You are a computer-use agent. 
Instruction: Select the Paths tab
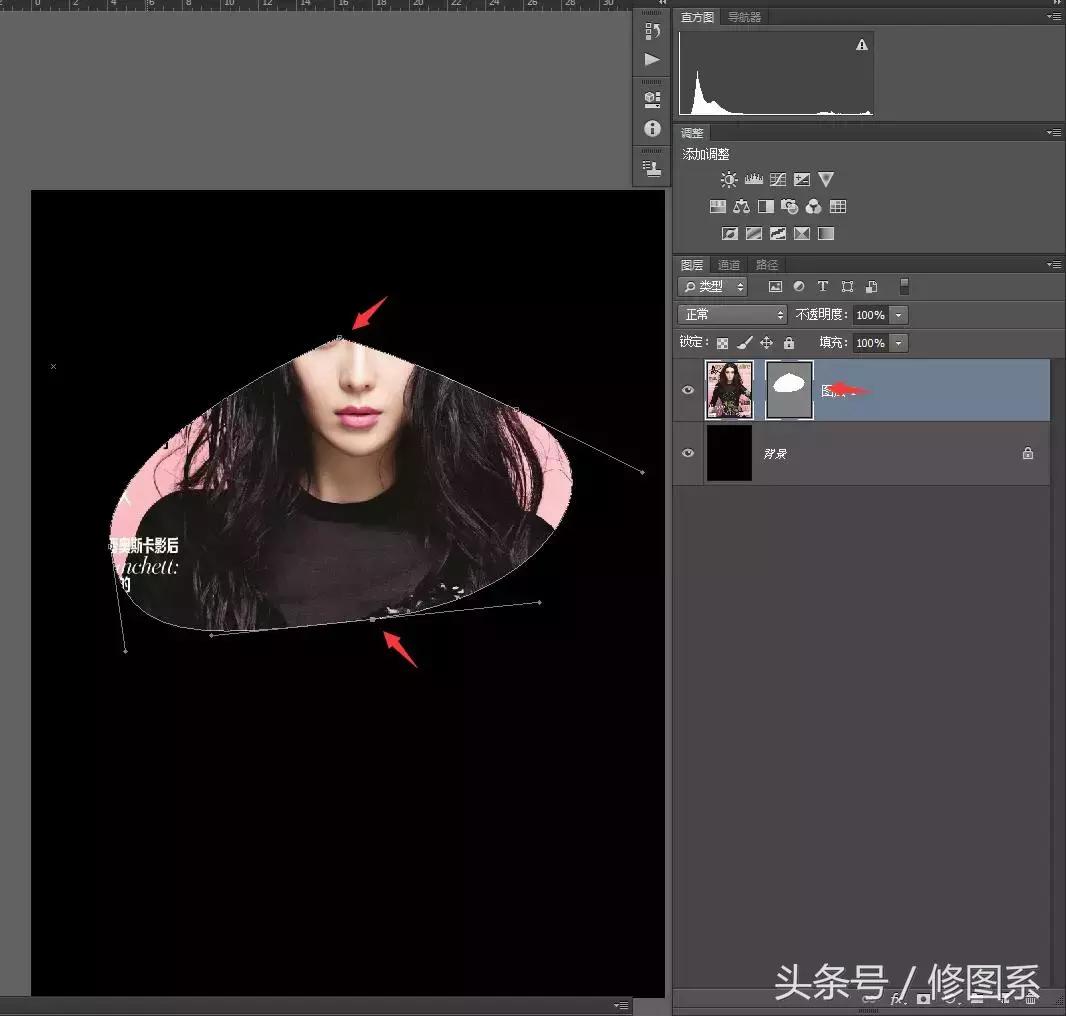pos(767,265)
